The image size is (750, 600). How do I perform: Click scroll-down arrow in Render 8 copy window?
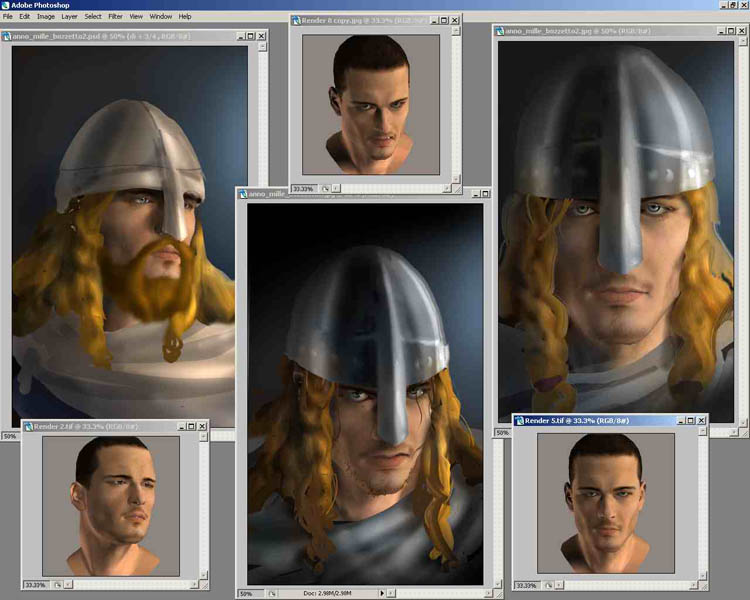455,178
